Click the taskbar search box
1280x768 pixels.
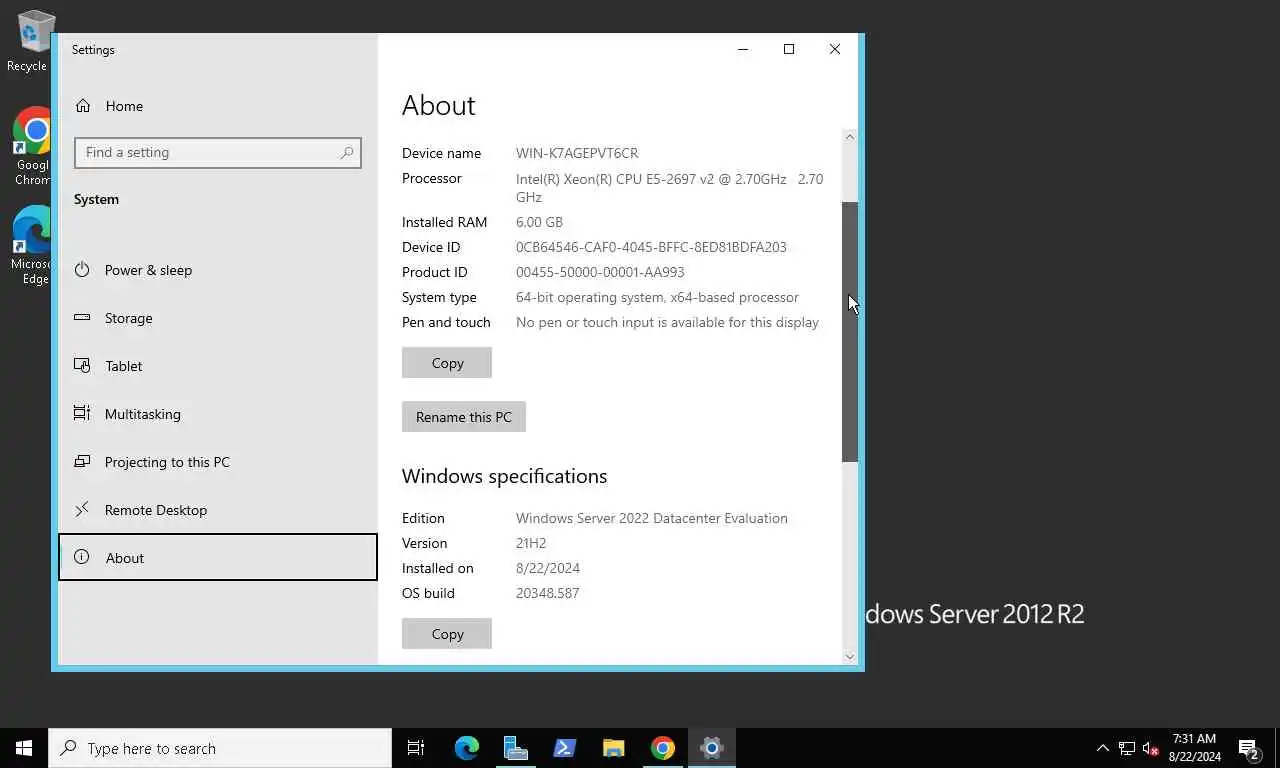(x=220, y=748)
